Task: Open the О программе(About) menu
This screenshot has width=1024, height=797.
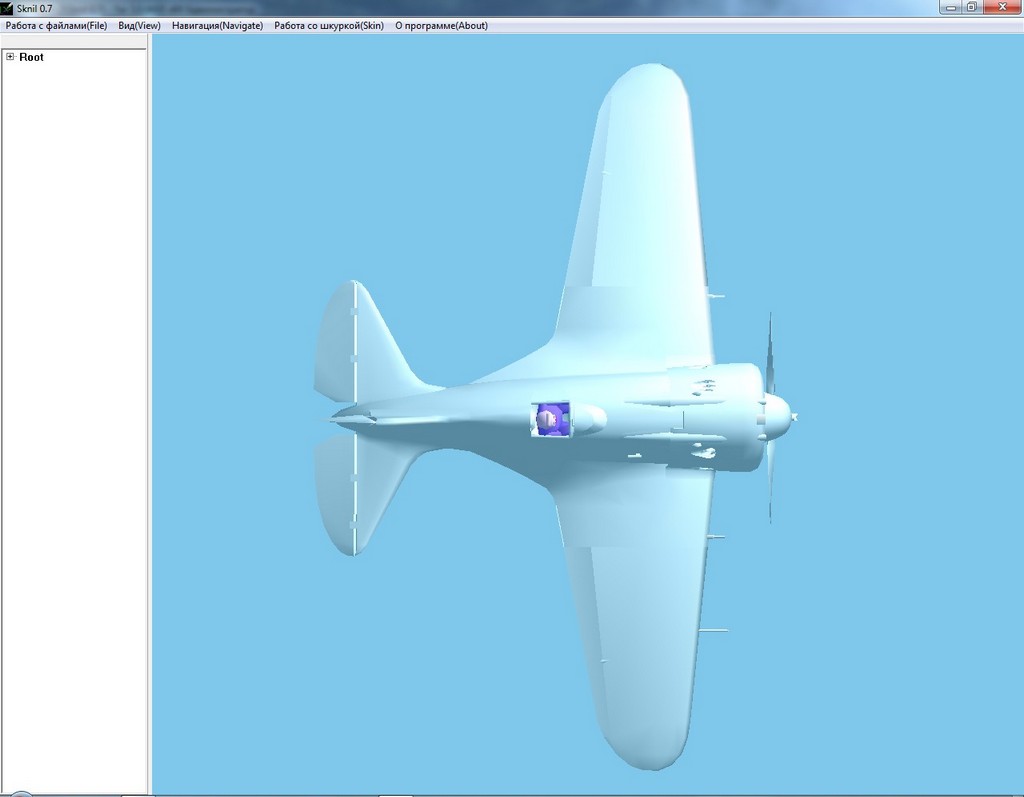Action: tap(441, 25)
